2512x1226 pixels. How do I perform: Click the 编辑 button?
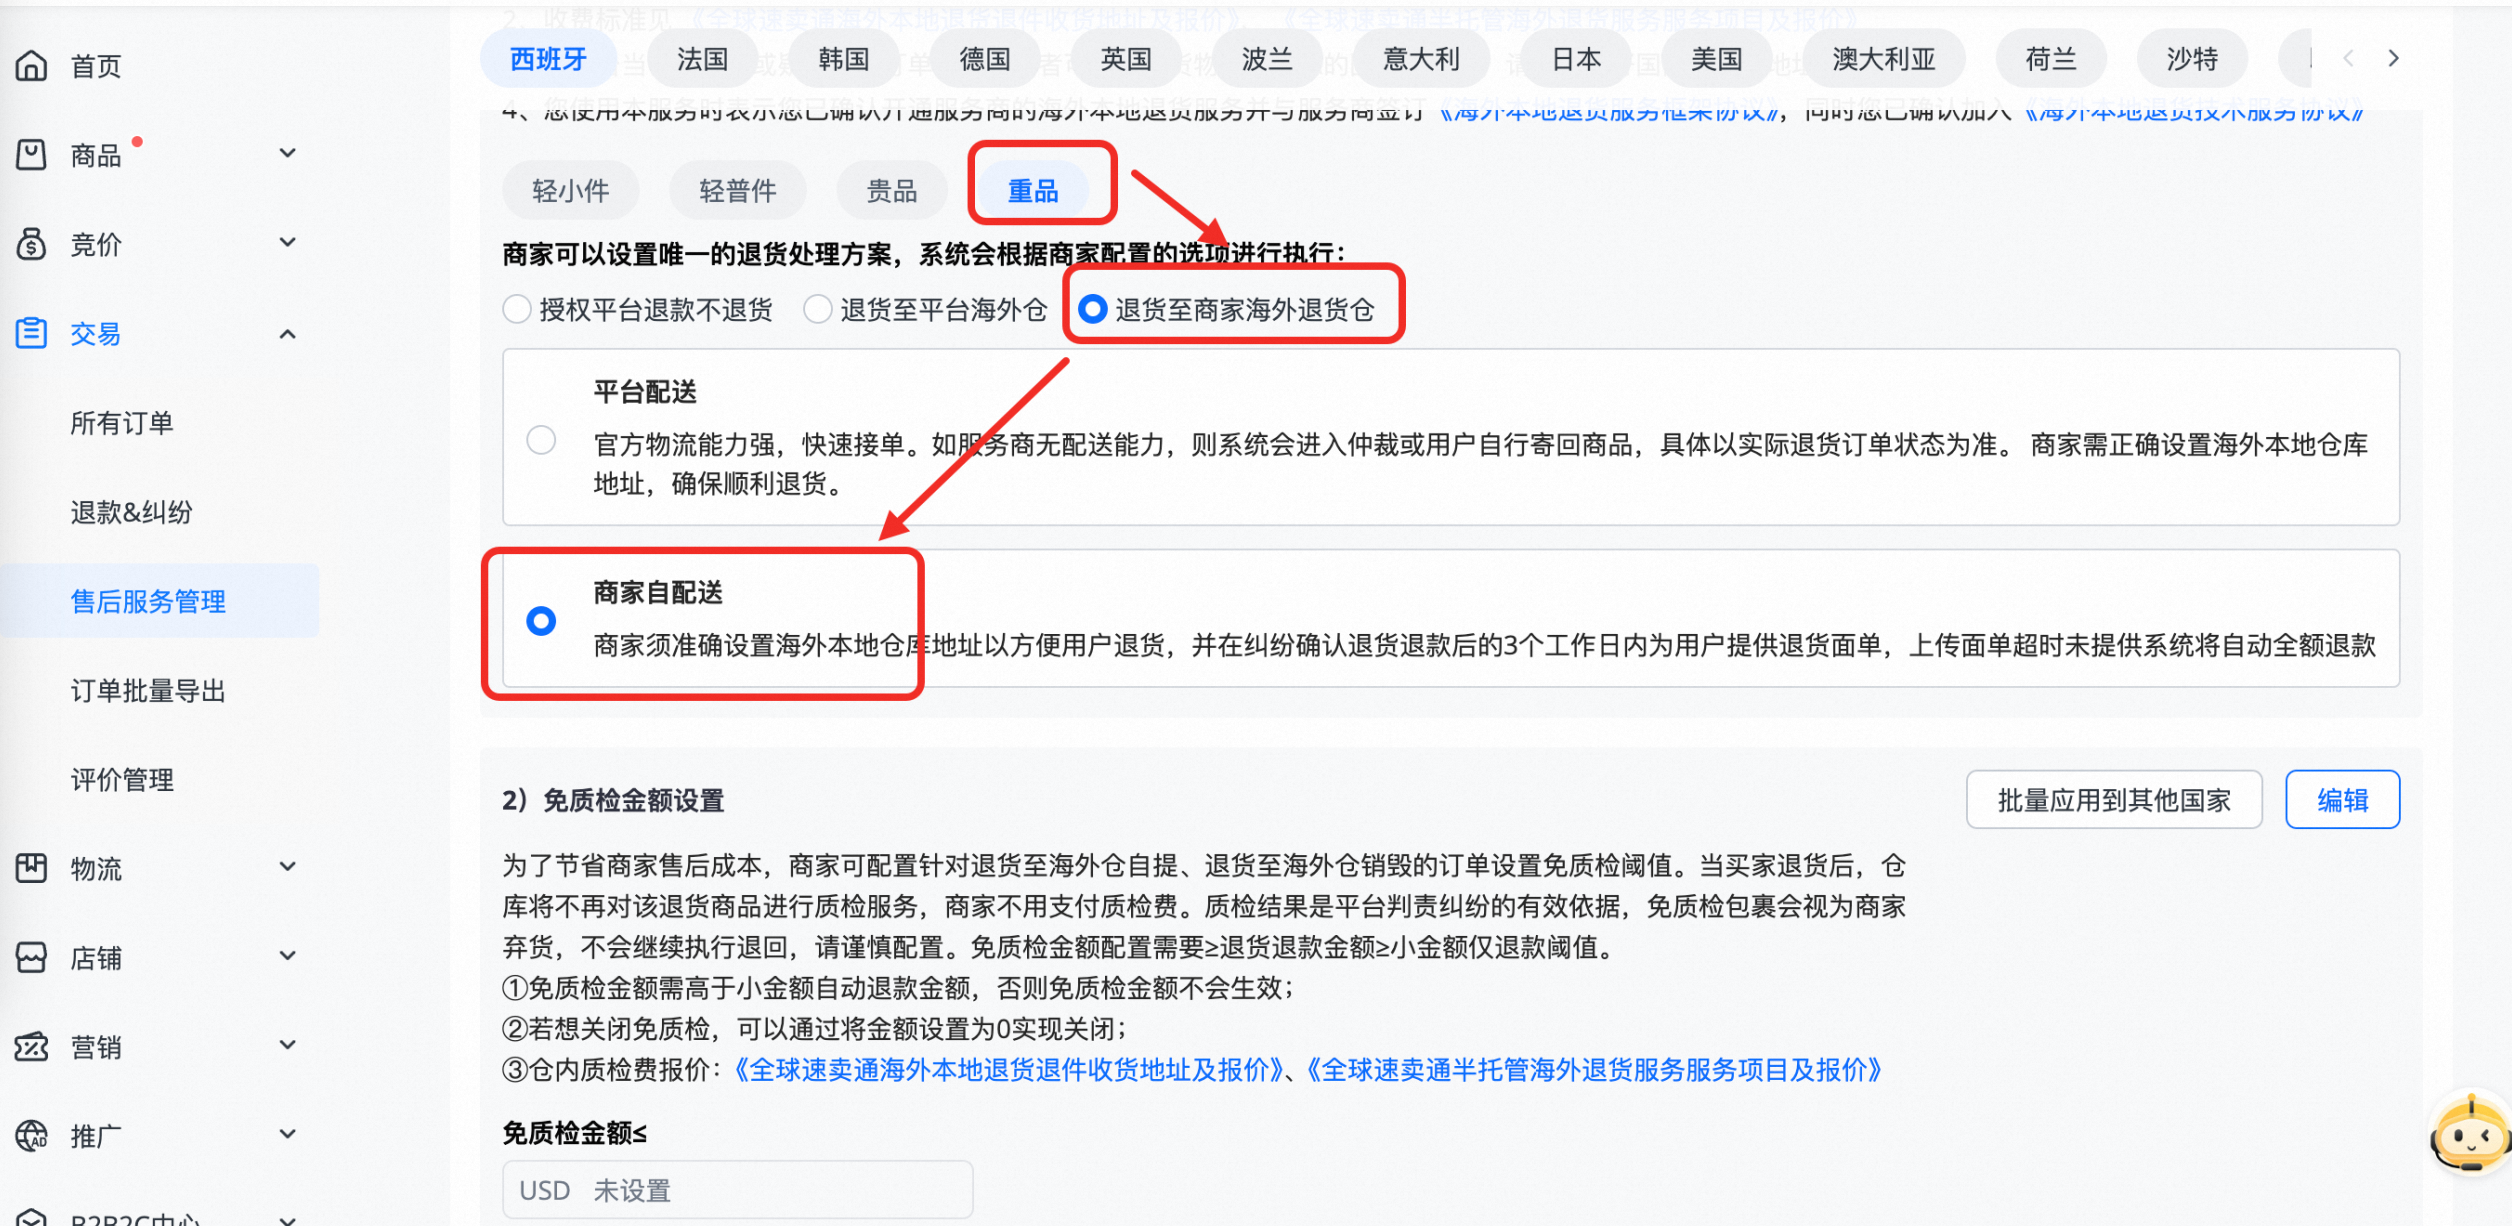(x=2343, y=799)
